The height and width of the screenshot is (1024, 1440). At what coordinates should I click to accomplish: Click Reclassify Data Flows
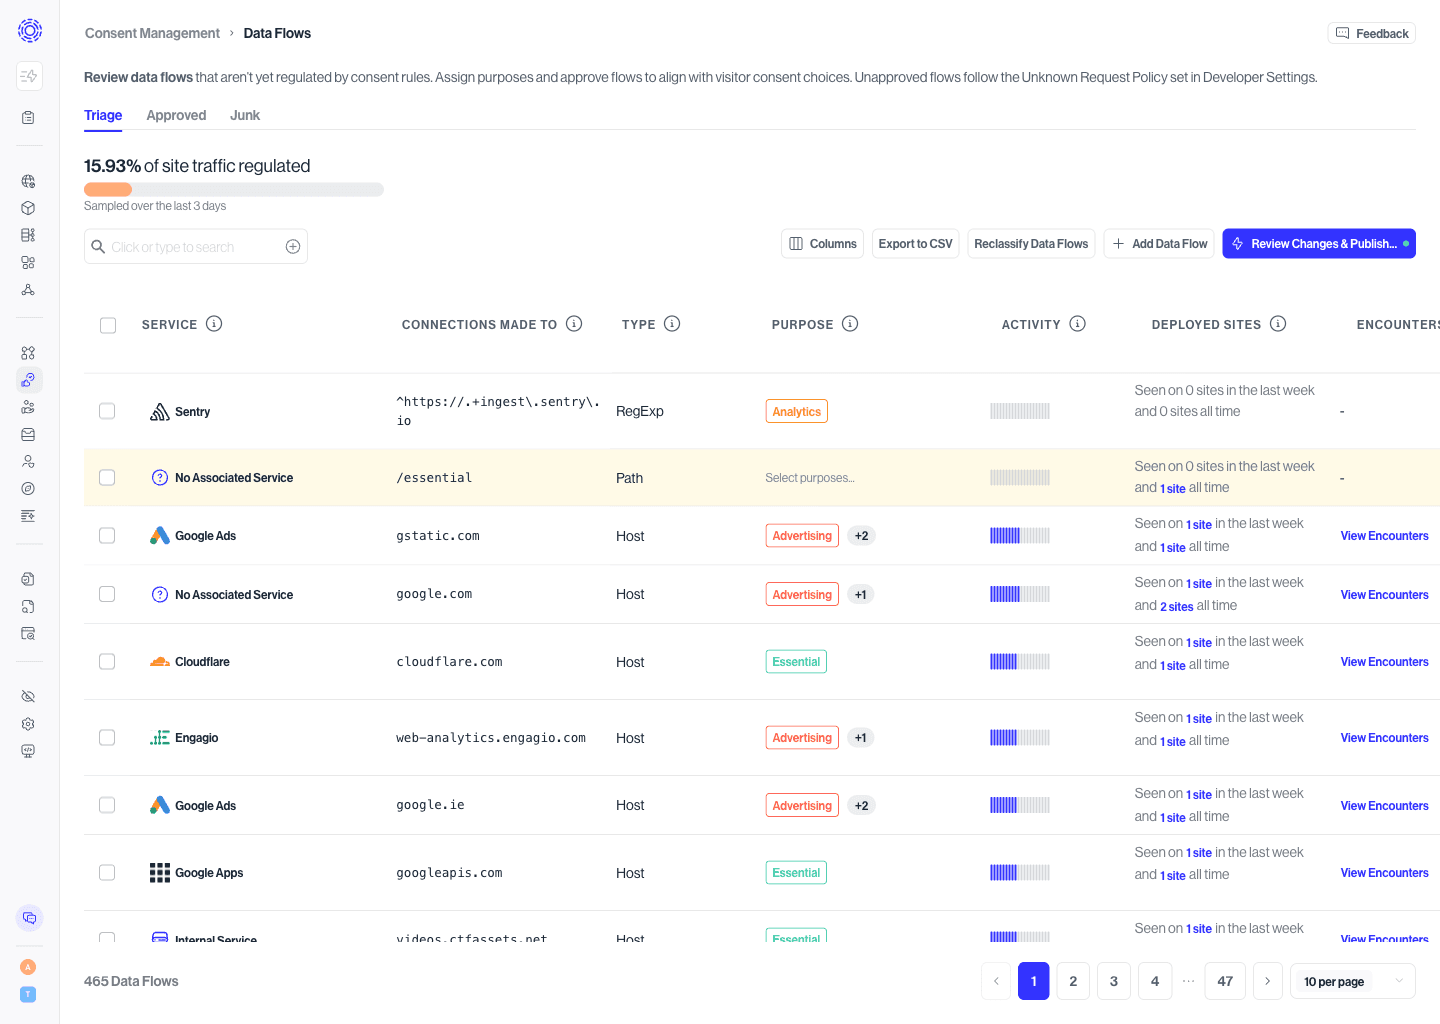(x=1031, y=244)
